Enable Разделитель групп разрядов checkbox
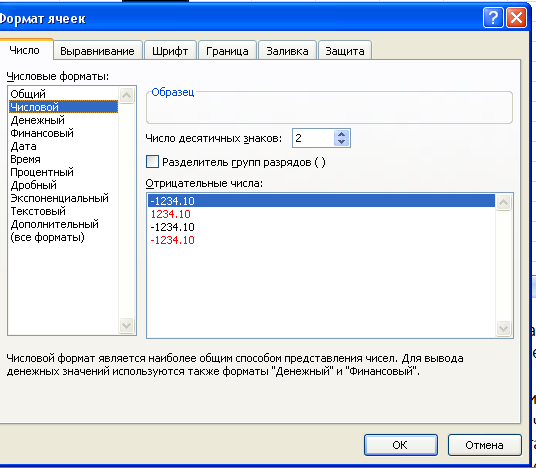This screenshot has height=468, width=536. click(152, 162)
